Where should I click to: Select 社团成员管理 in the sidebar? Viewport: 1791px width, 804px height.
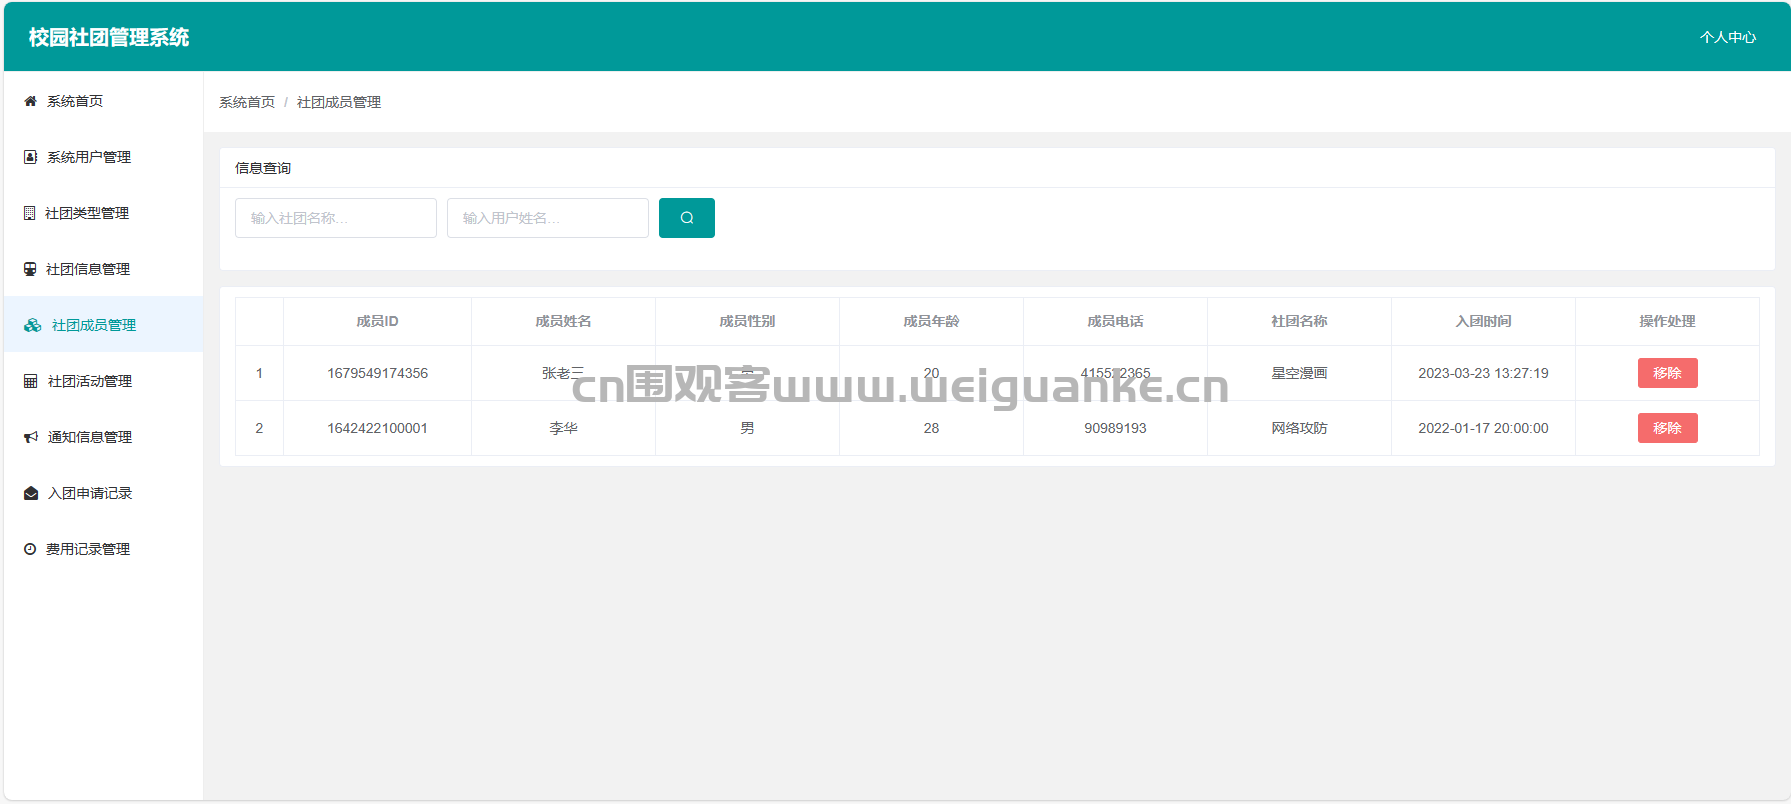click(x=104, y=324)
